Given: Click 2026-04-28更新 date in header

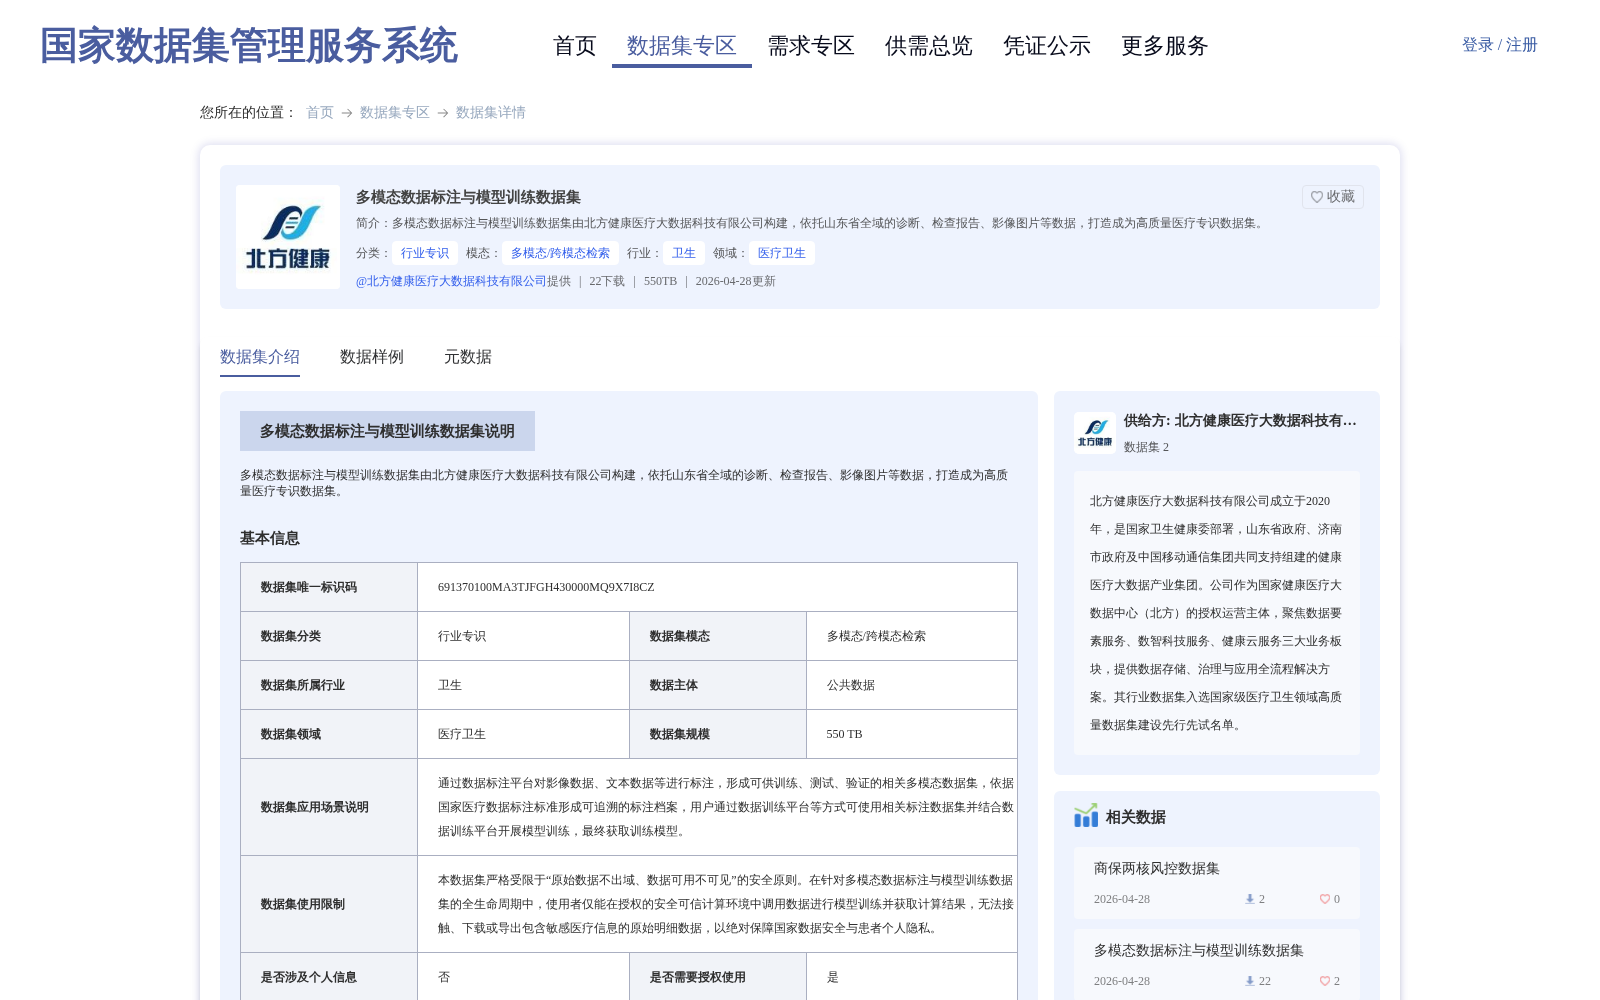Looking at the screenshot, I should [736, 281].
